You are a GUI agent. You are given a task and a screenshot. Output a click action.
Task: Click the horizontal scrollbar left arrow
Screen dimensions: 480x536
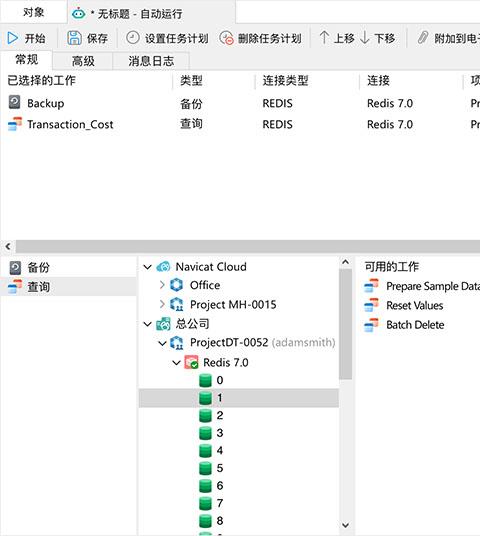8,246
